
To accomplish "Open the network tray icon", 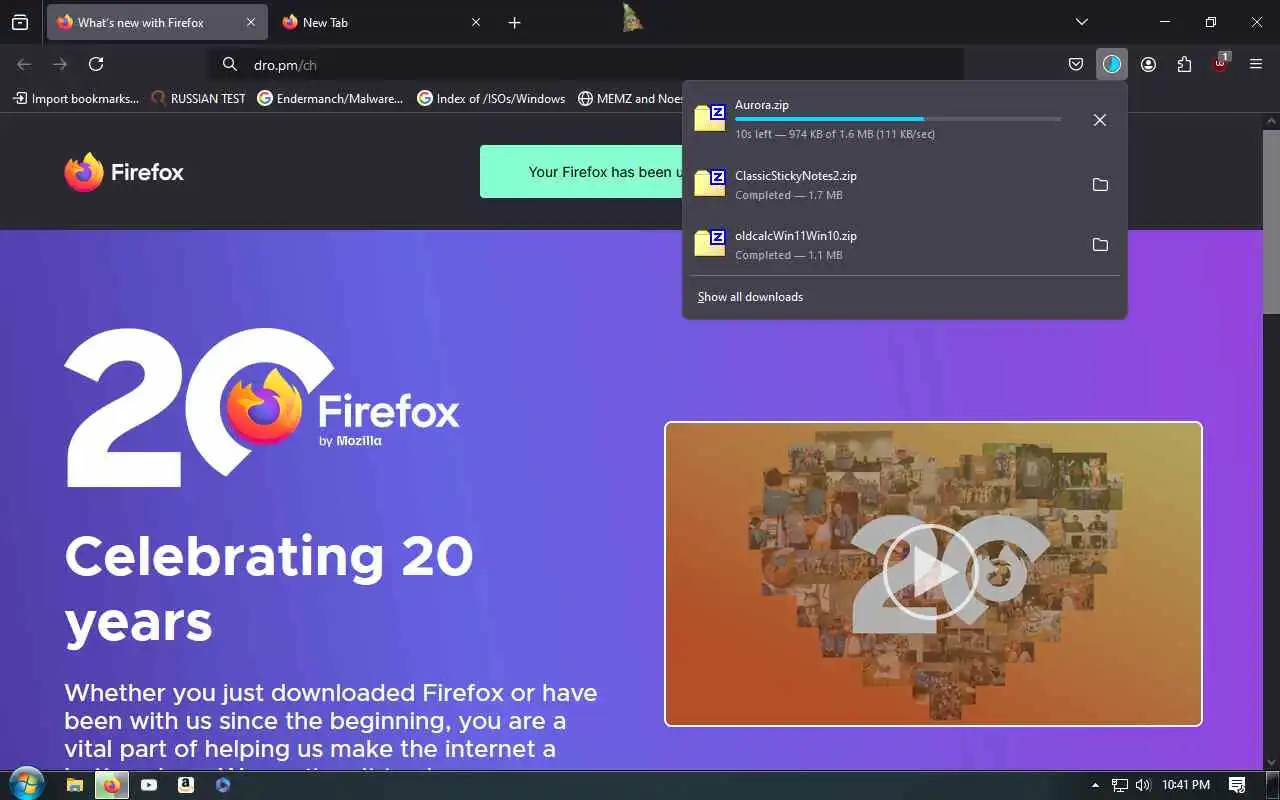I will 1120,785.
